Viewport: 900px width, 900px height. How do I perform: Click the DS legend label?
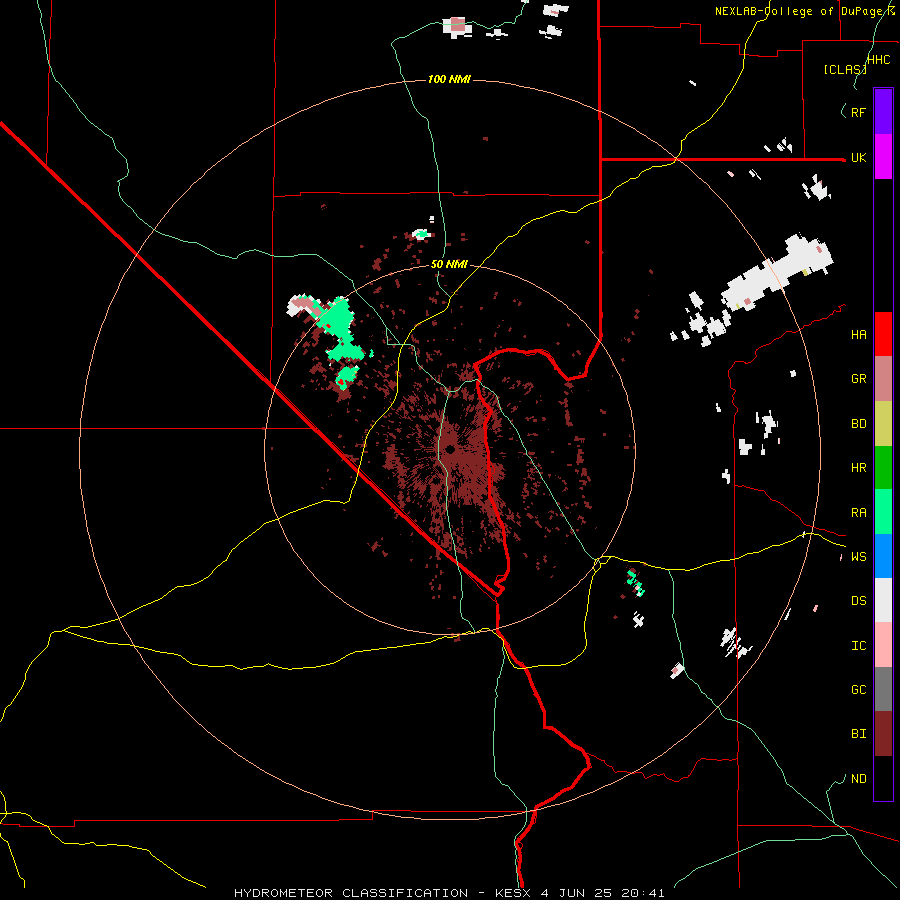click(858, 600)
